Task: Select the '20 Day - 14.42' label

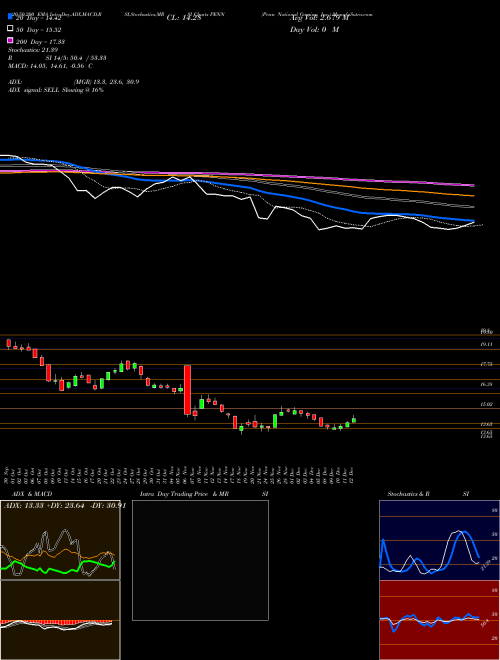Action: pyautogui.click(x=39, y=18)
